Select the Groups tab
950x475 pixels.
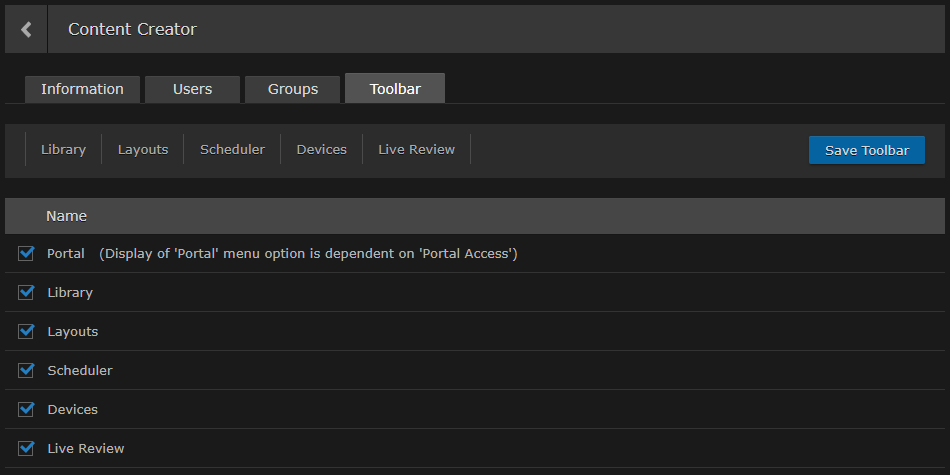tap(293, 89)
